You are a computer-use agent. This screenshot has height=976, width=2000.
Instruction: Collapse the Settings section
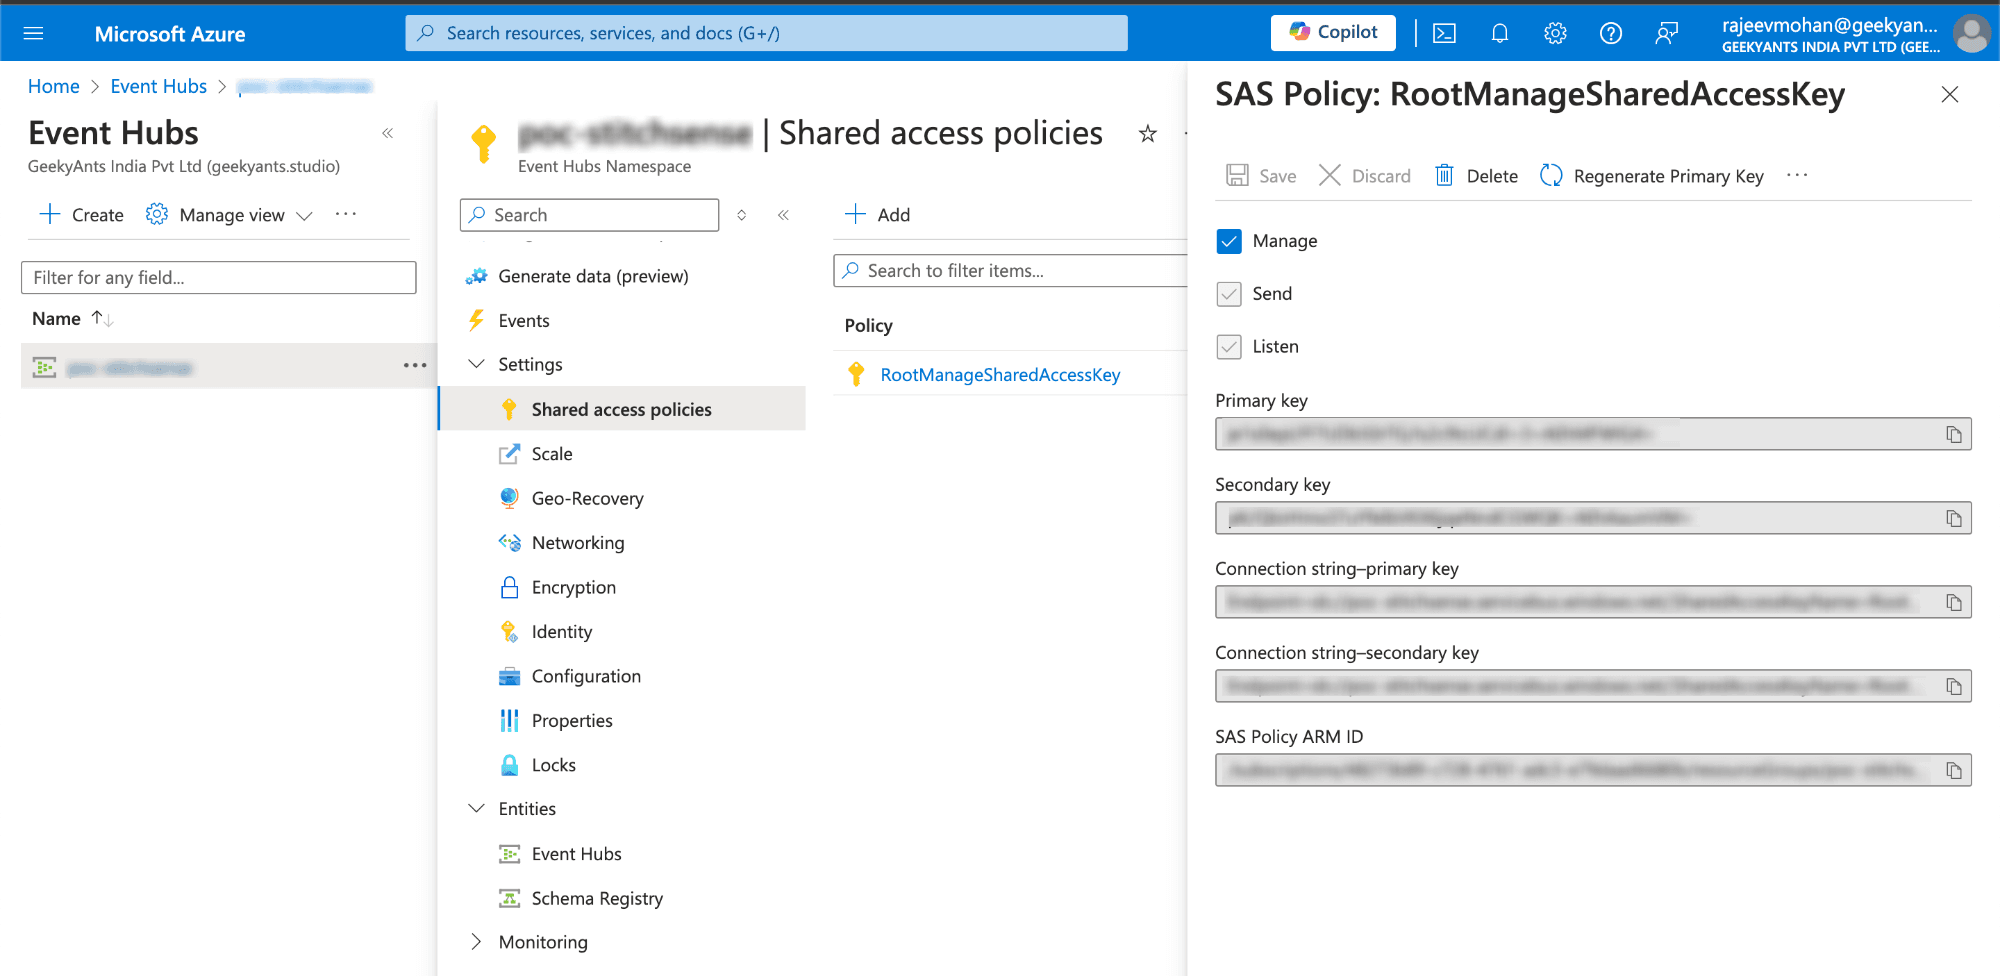click(x=477, y=364)
